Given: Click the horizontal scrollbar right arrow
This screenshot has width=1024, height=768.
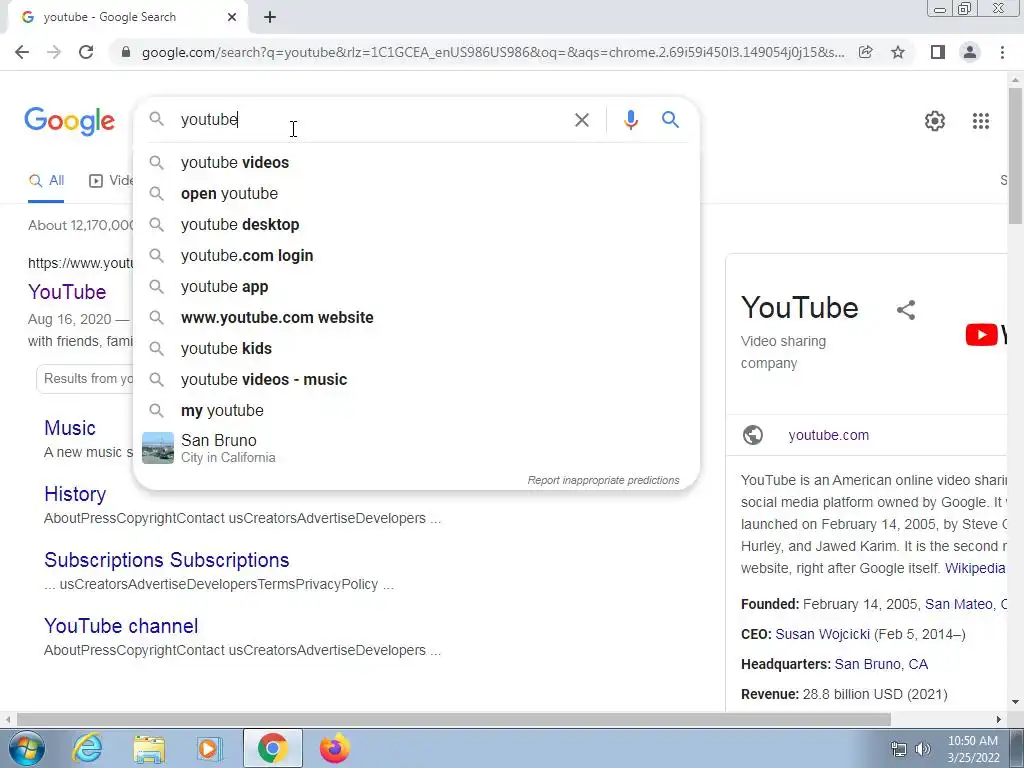Looking at the screenshot, I should click(999, 719).
